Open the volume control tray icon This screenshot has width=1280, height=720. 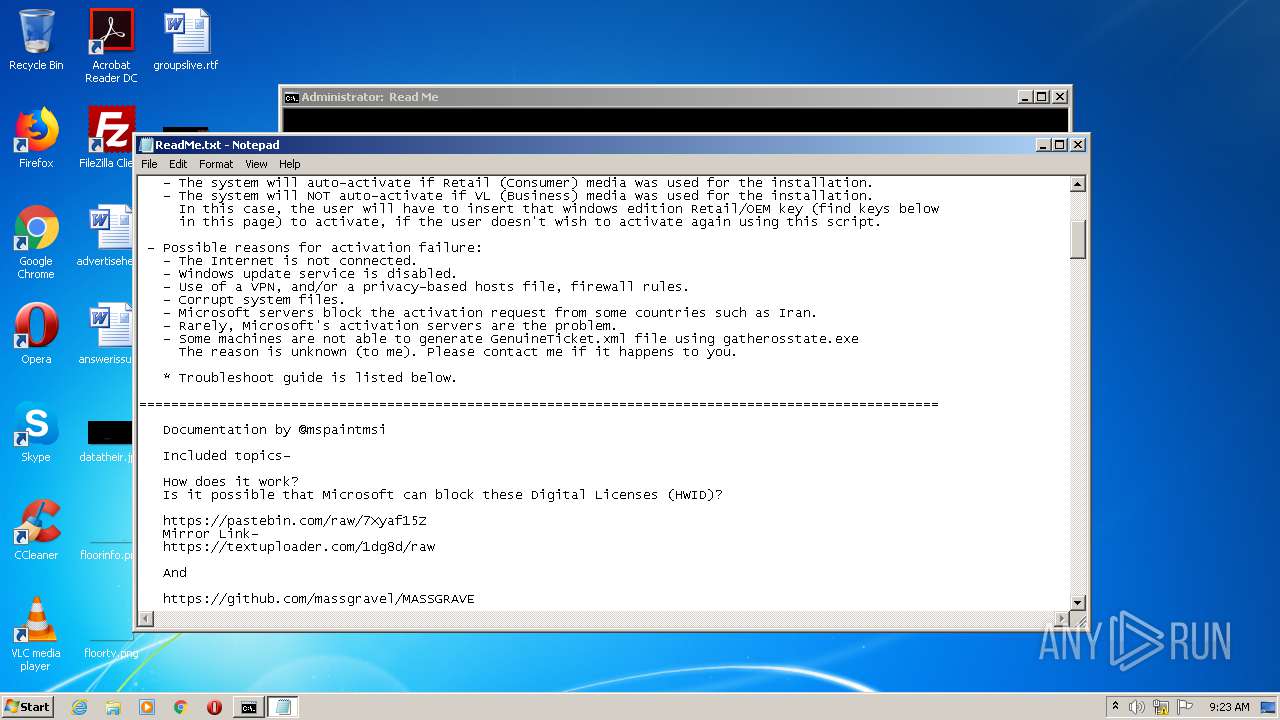[1137, 707]
